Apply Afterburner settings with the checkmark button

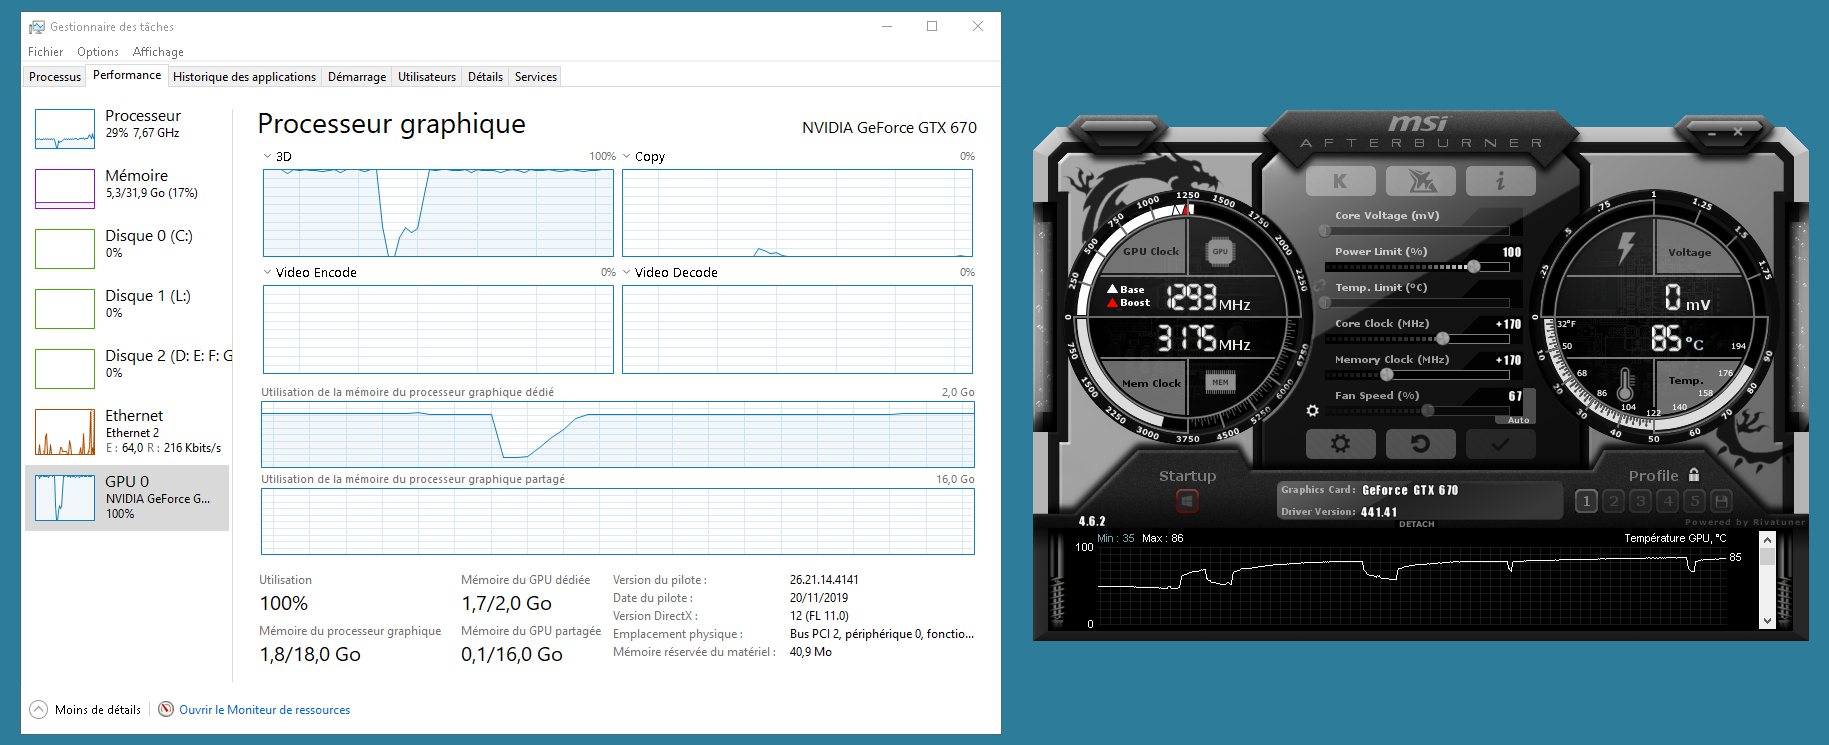(x=1500, y=443)
